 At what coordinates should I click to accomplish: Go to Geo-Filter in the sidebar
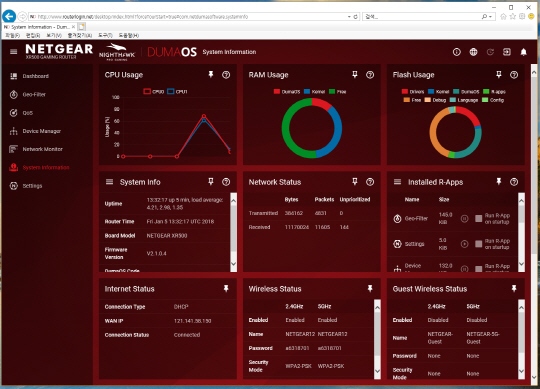click(x=28, y=94)
